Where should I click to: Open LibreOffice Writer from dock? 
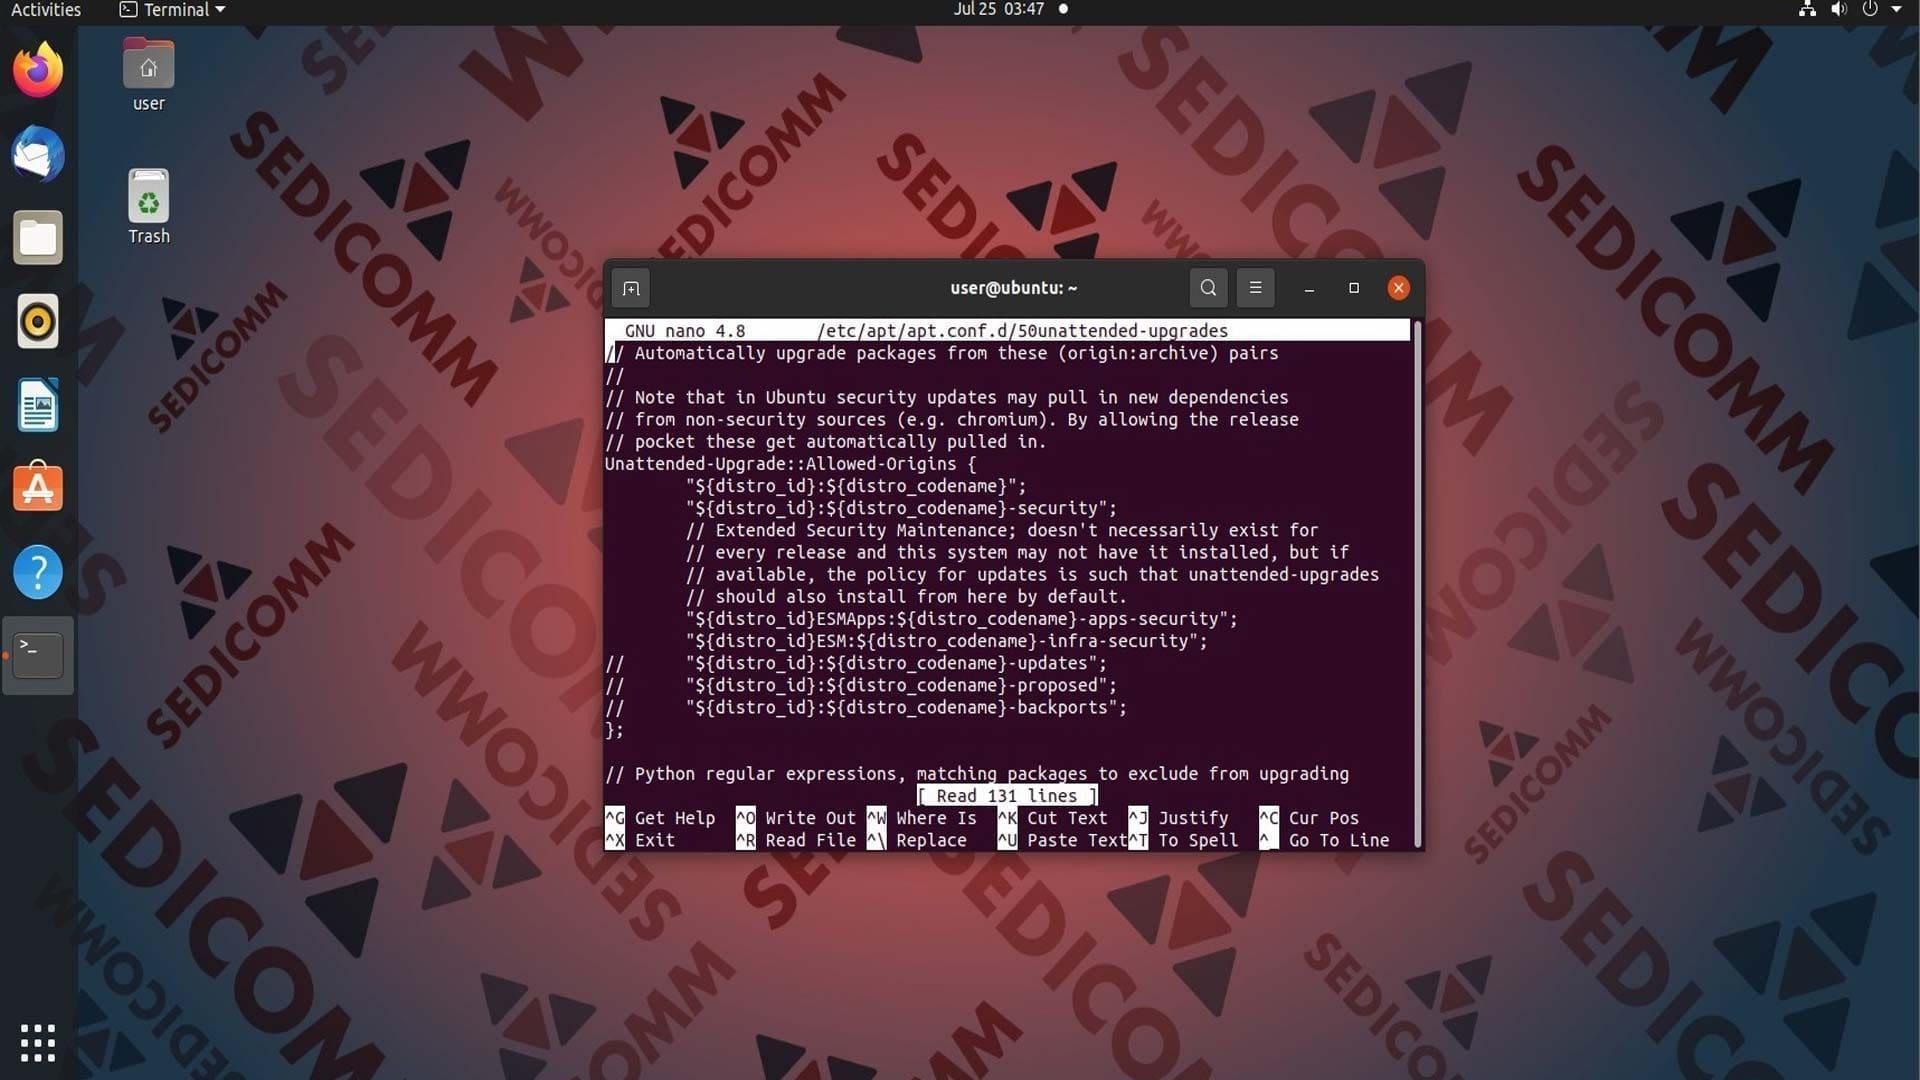[x=38, y=405]
